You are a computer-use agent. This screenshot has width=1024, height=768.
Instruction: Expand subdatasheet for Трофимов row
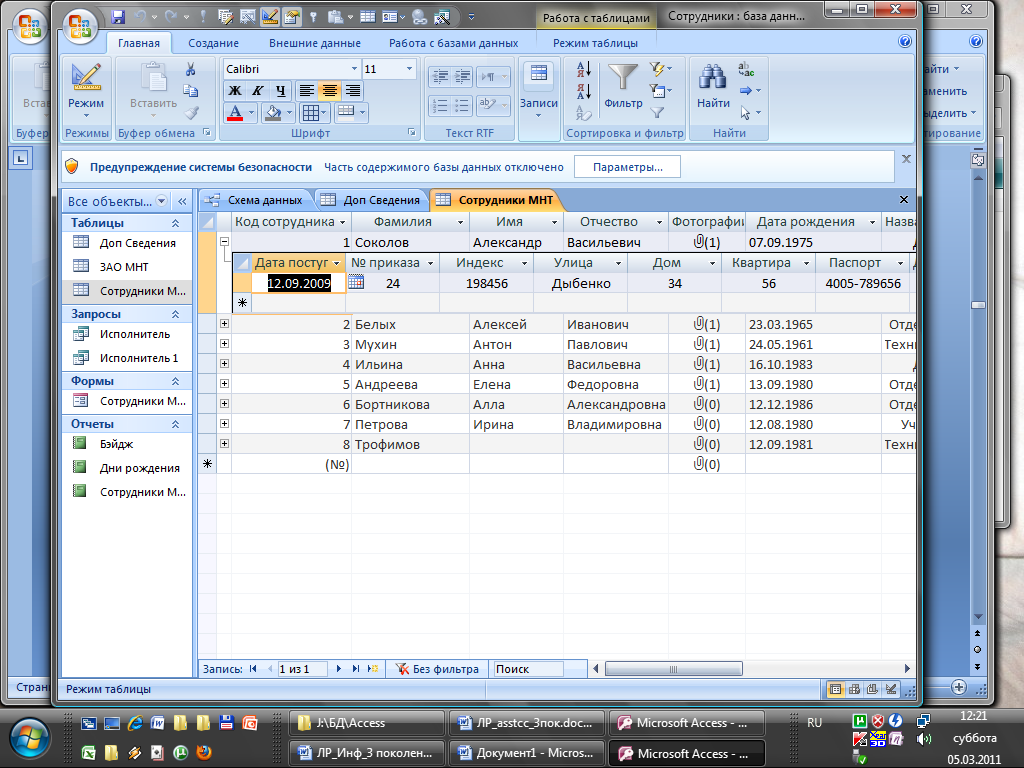(x=224, y=444)
